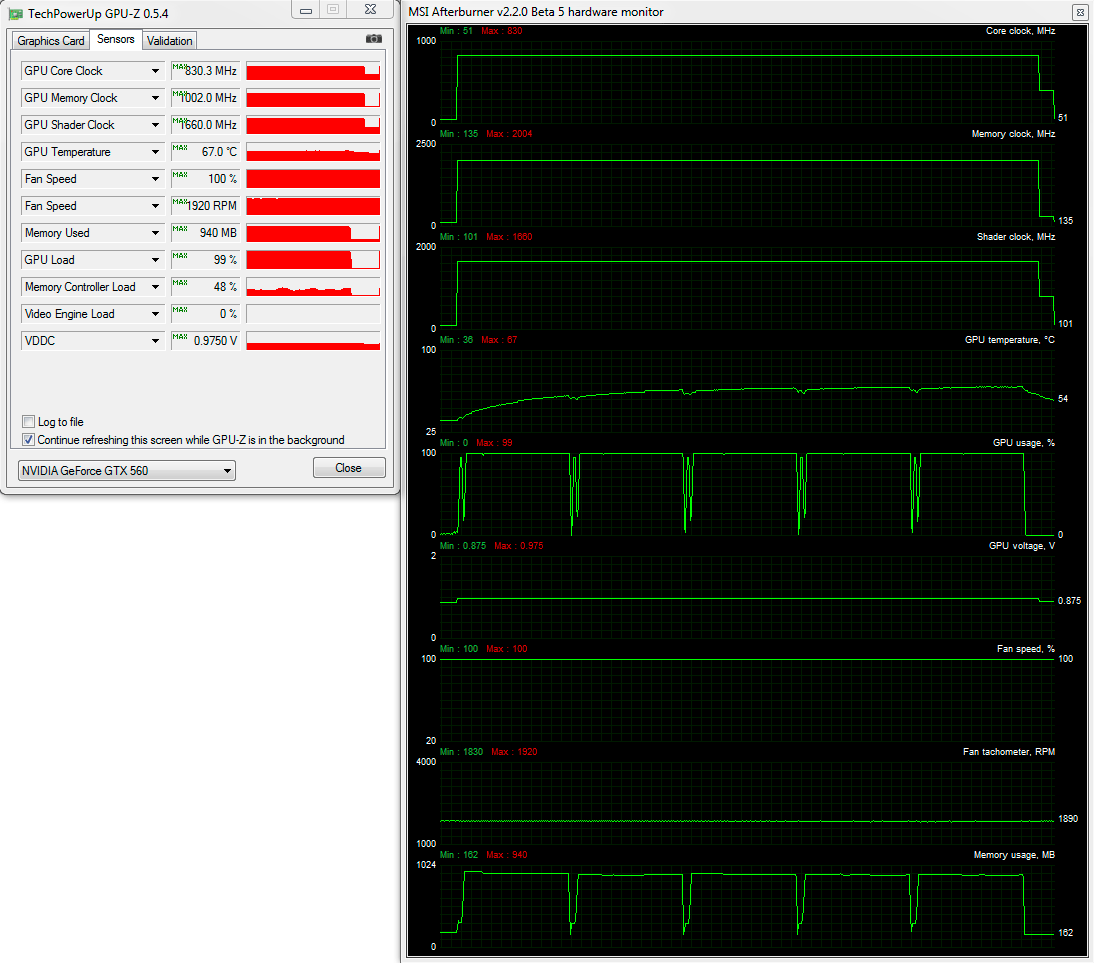The height and width of the screenshot is (963, 1094).
Task: Click the GPU-Z title bar app icon
Action: [x=15, y=13]
